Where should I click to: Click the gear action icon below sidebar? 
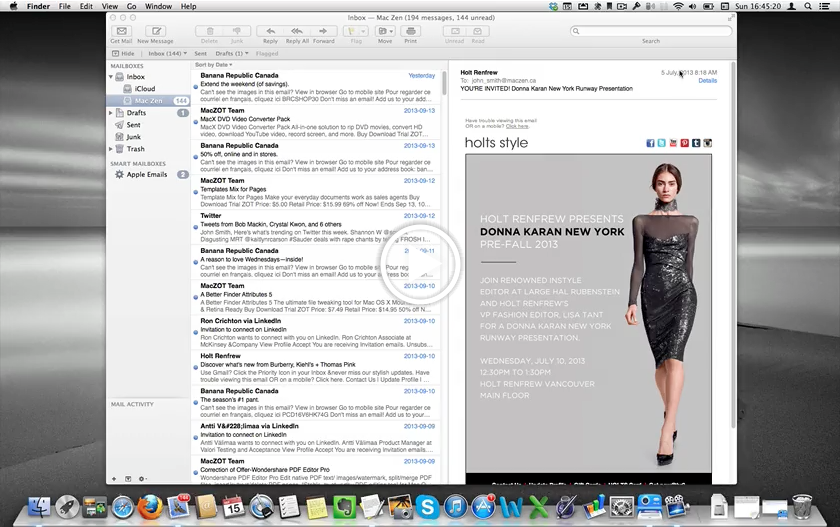click(142, 479)
